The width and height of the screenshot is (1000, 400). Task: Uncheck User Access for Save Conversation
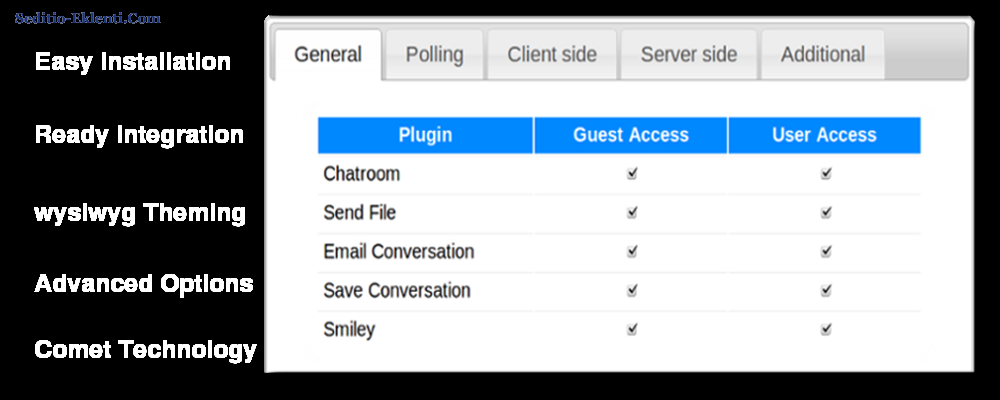coord(825,290)
